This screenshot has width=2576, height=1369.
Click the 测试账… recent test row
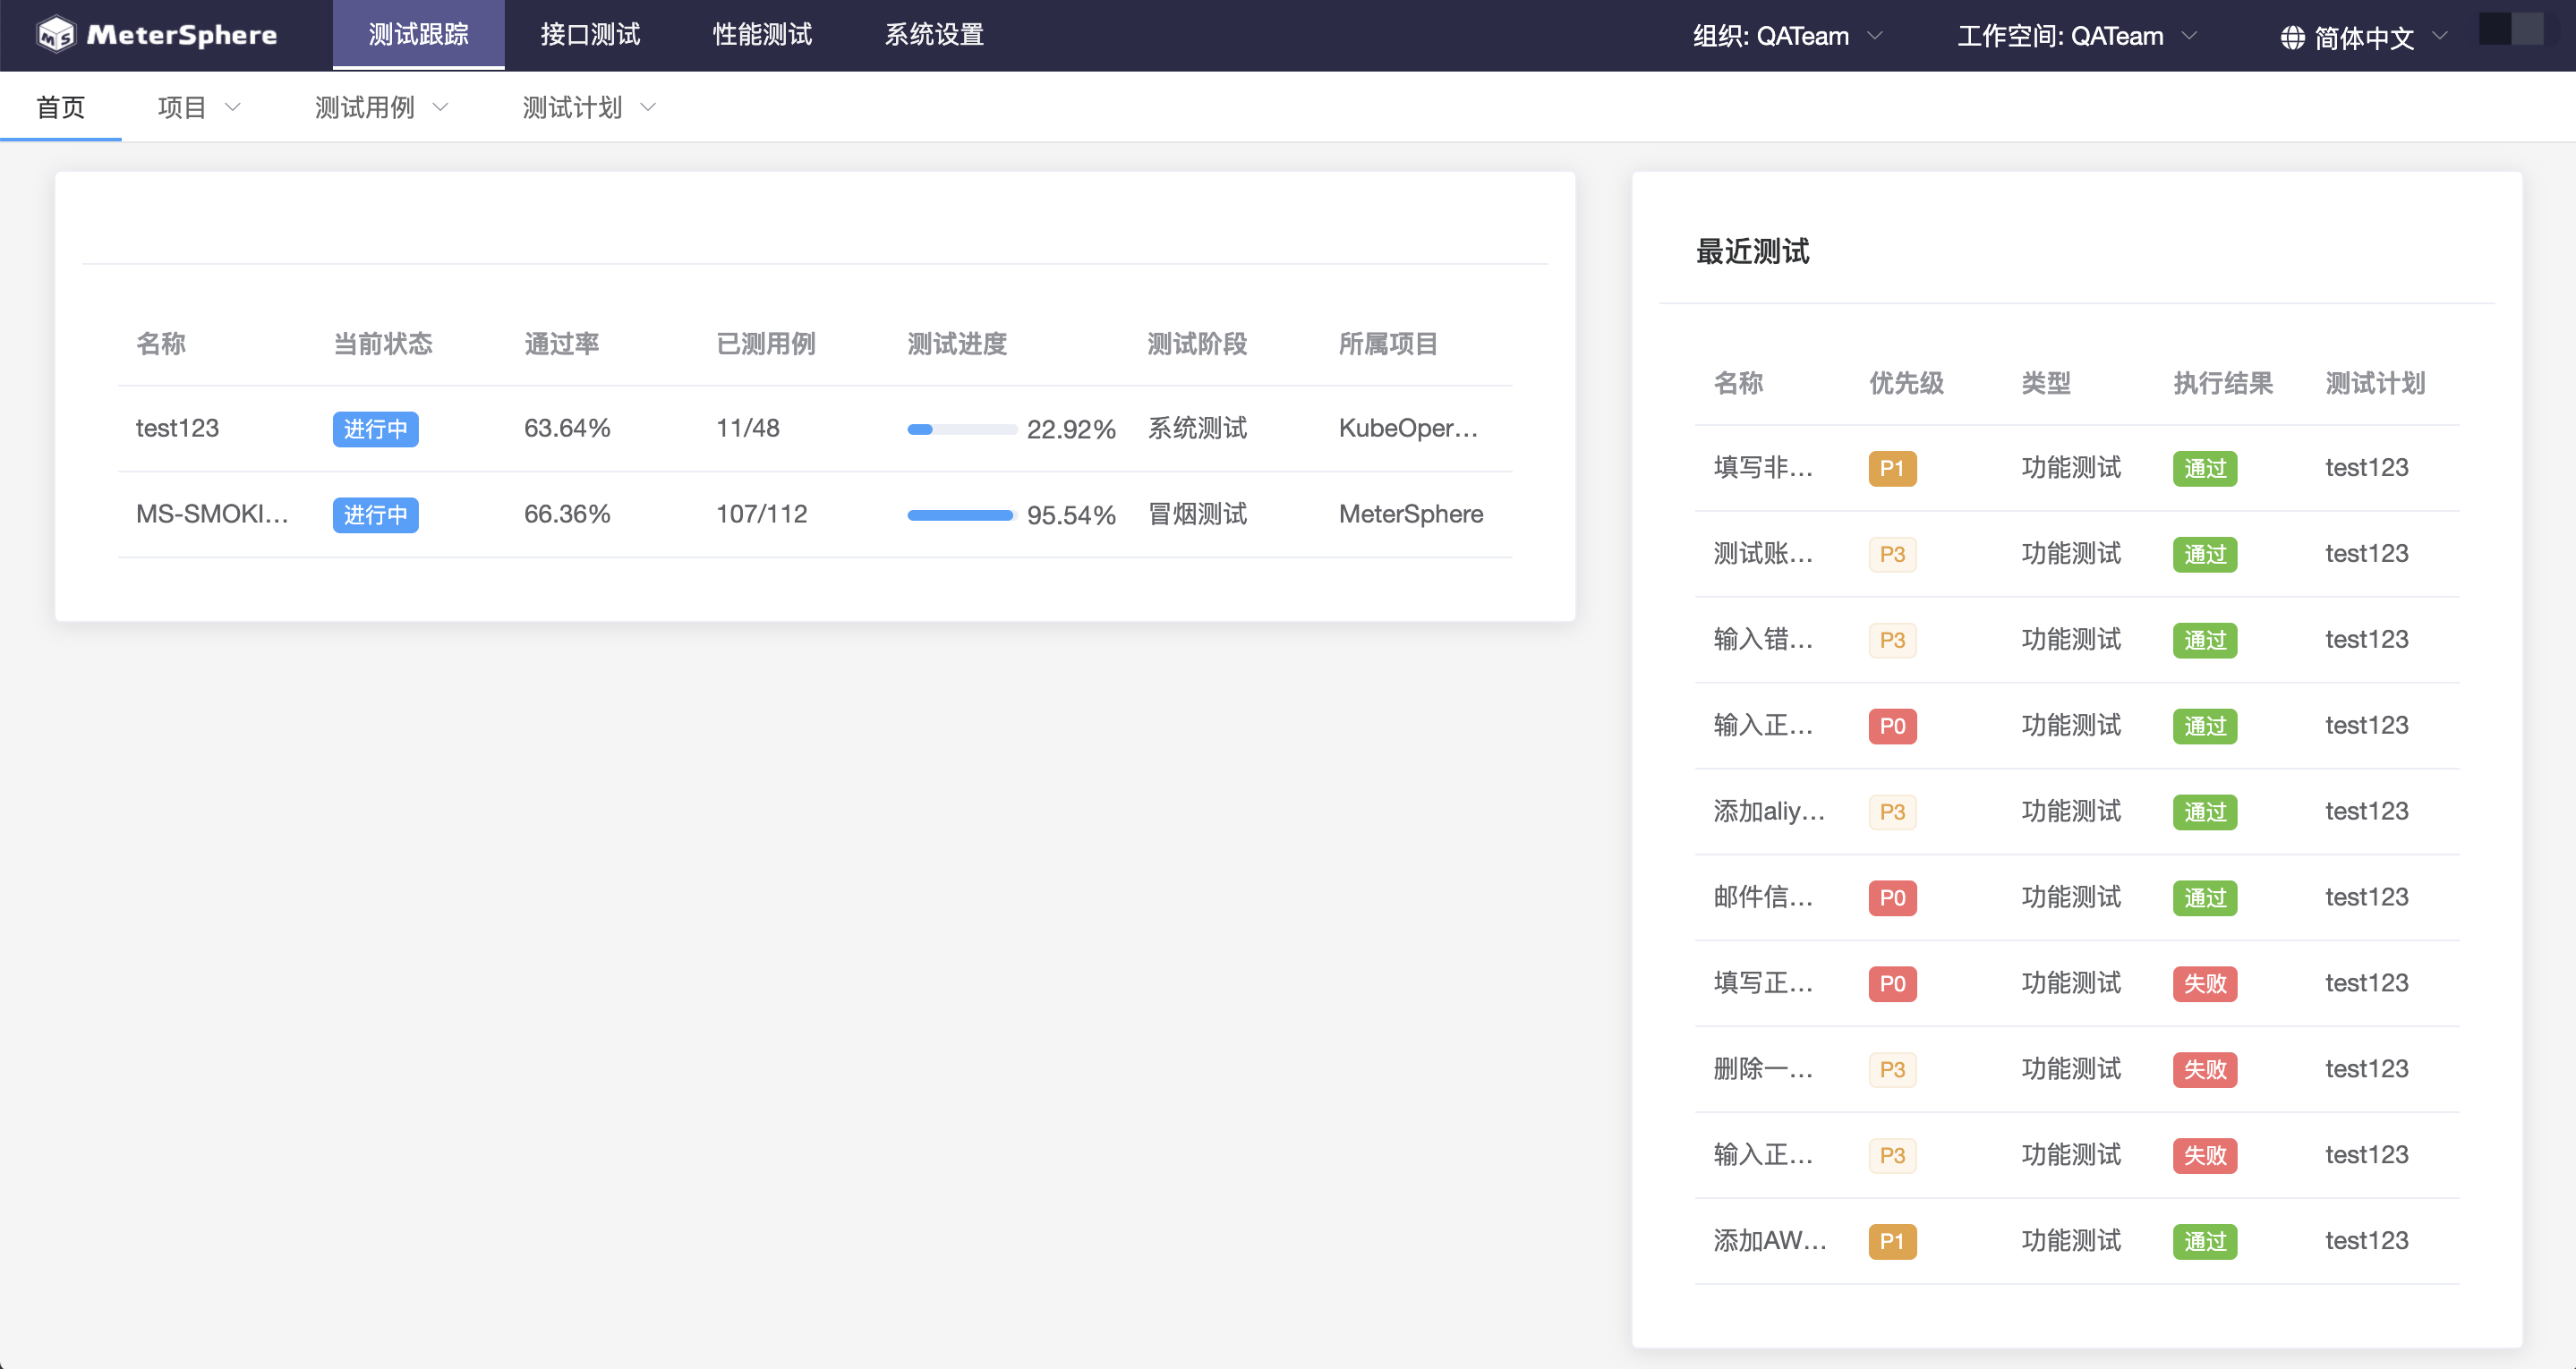tap(2077, 554)
